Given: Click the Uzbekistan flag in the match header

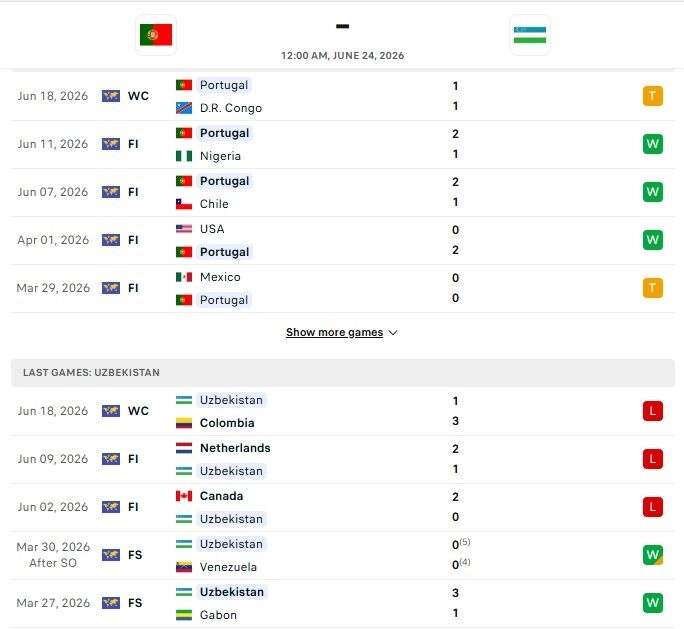Looking at the screenshot, I should pyautogui.click(x=530, y=35).
